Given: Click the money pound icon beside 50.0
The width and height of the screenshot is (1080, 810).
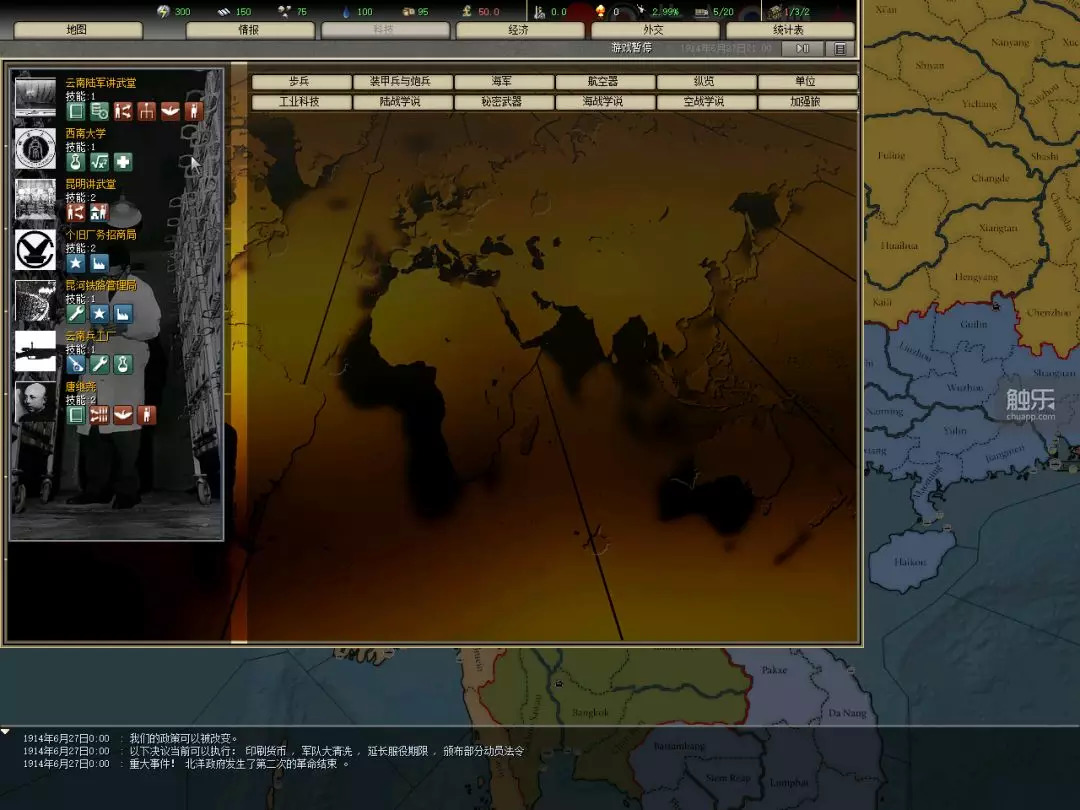Looking at the screenshot, I should (x=467, y=11).
